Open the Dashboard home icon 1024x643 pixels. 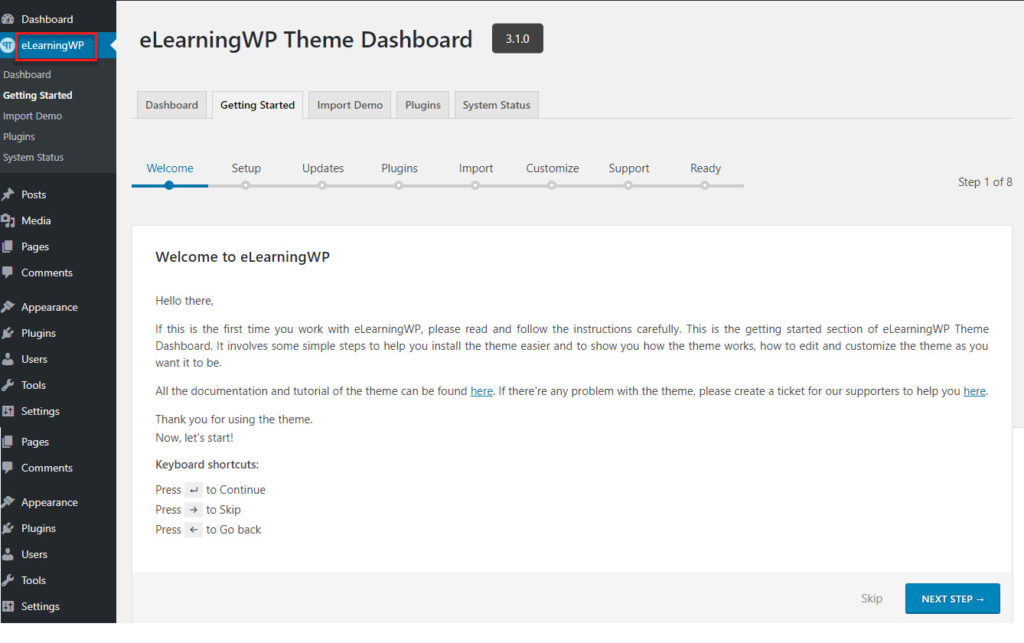tap(10, 17)
